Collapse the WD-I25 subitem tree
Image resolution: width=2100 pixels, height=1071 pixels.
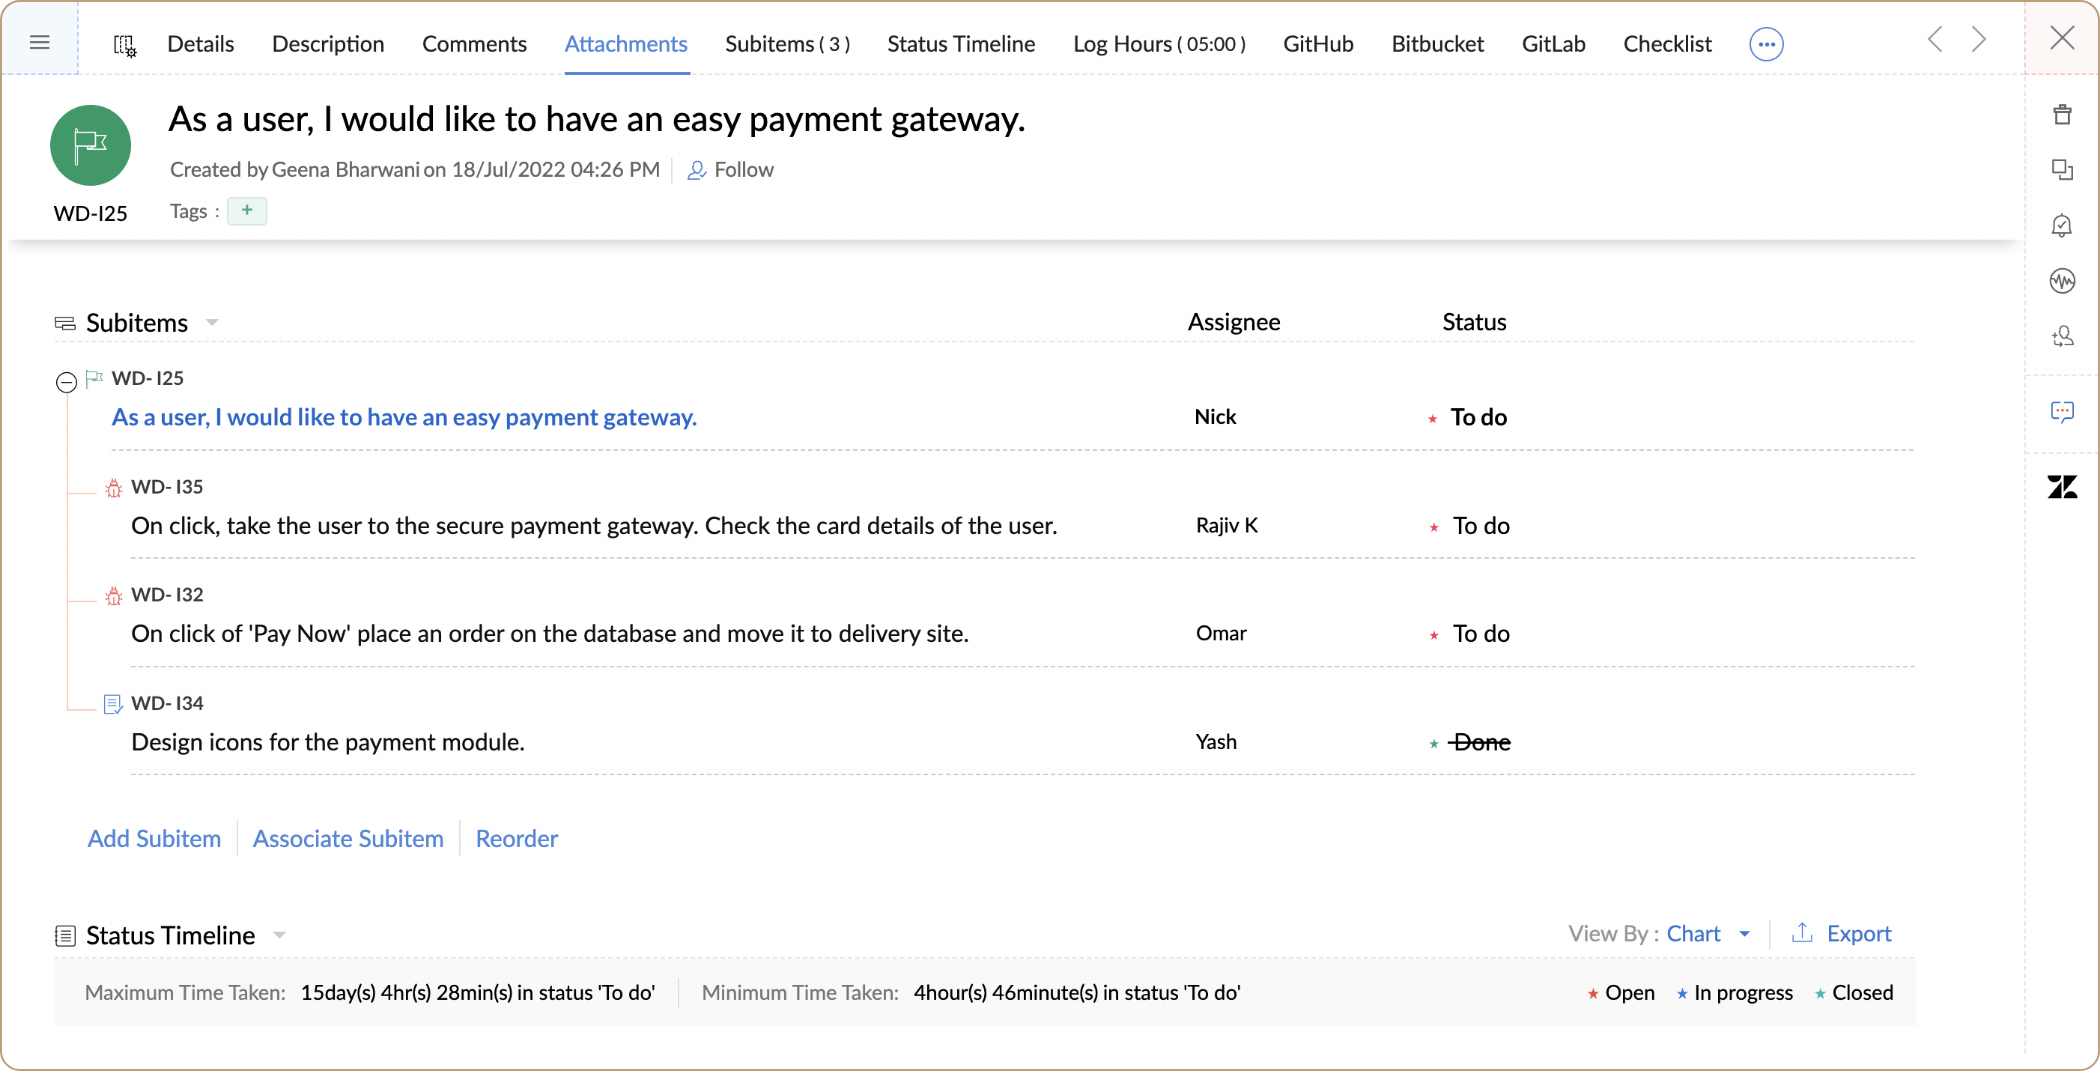point(66,382)
